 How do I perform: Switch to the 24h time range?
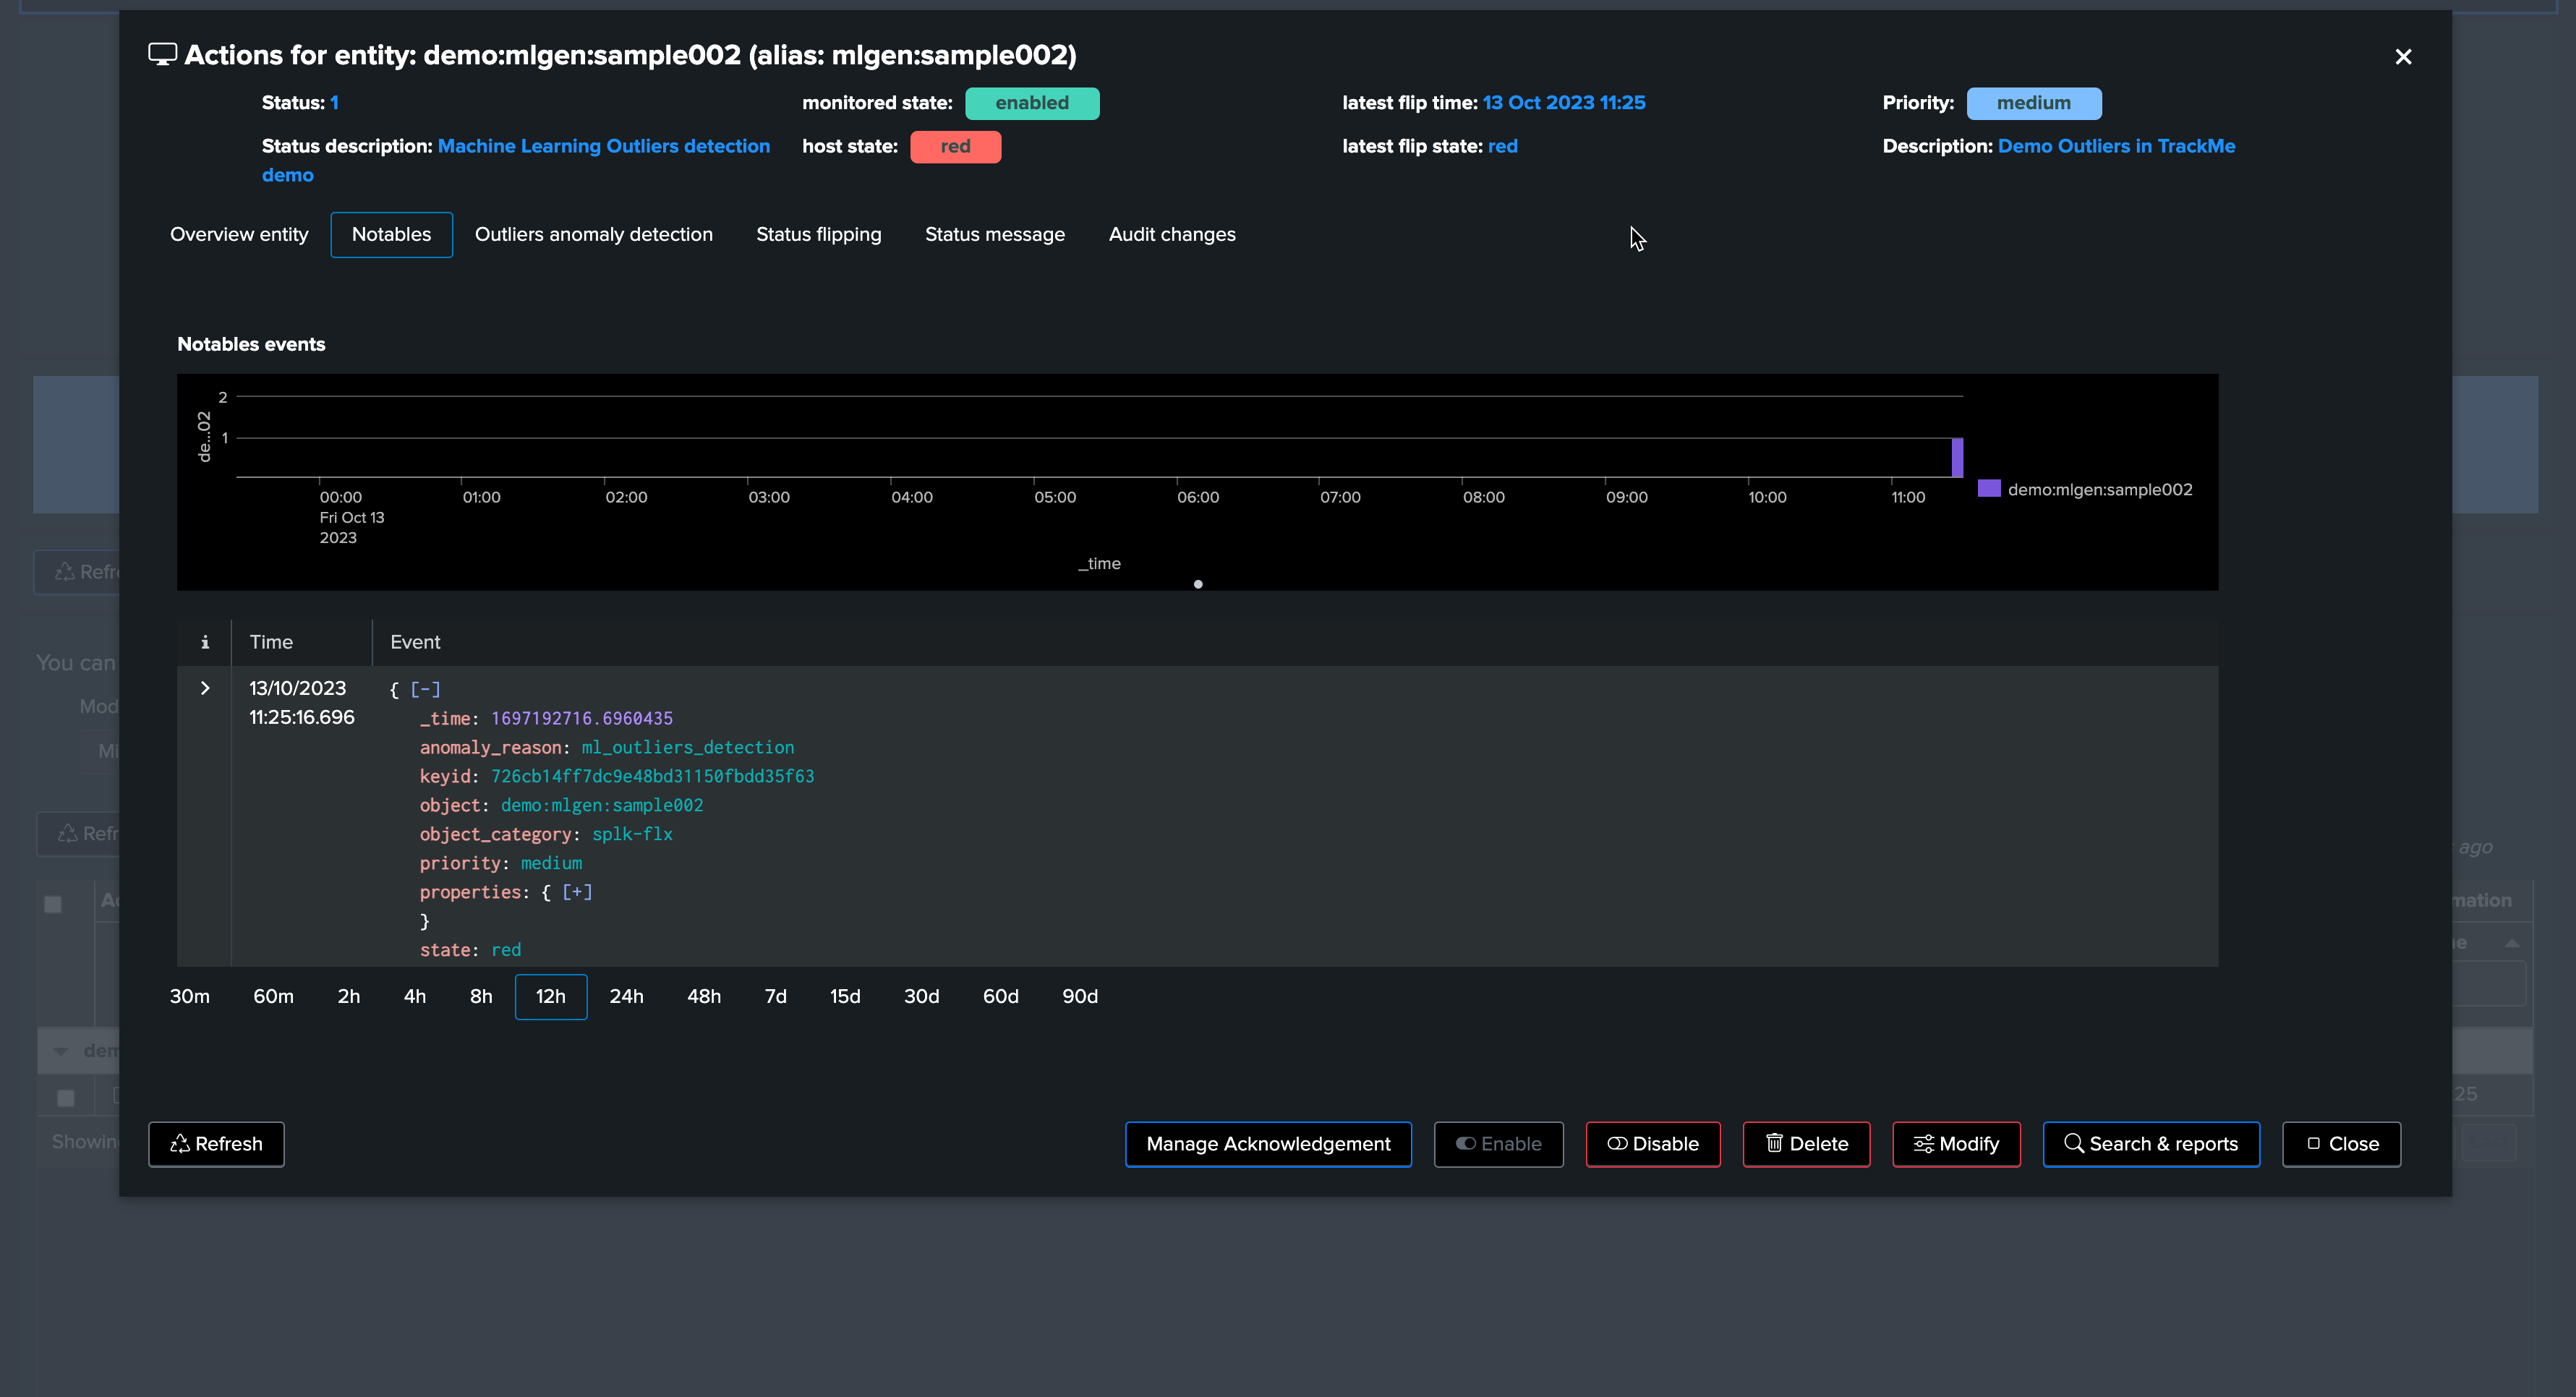click(627, 996)
